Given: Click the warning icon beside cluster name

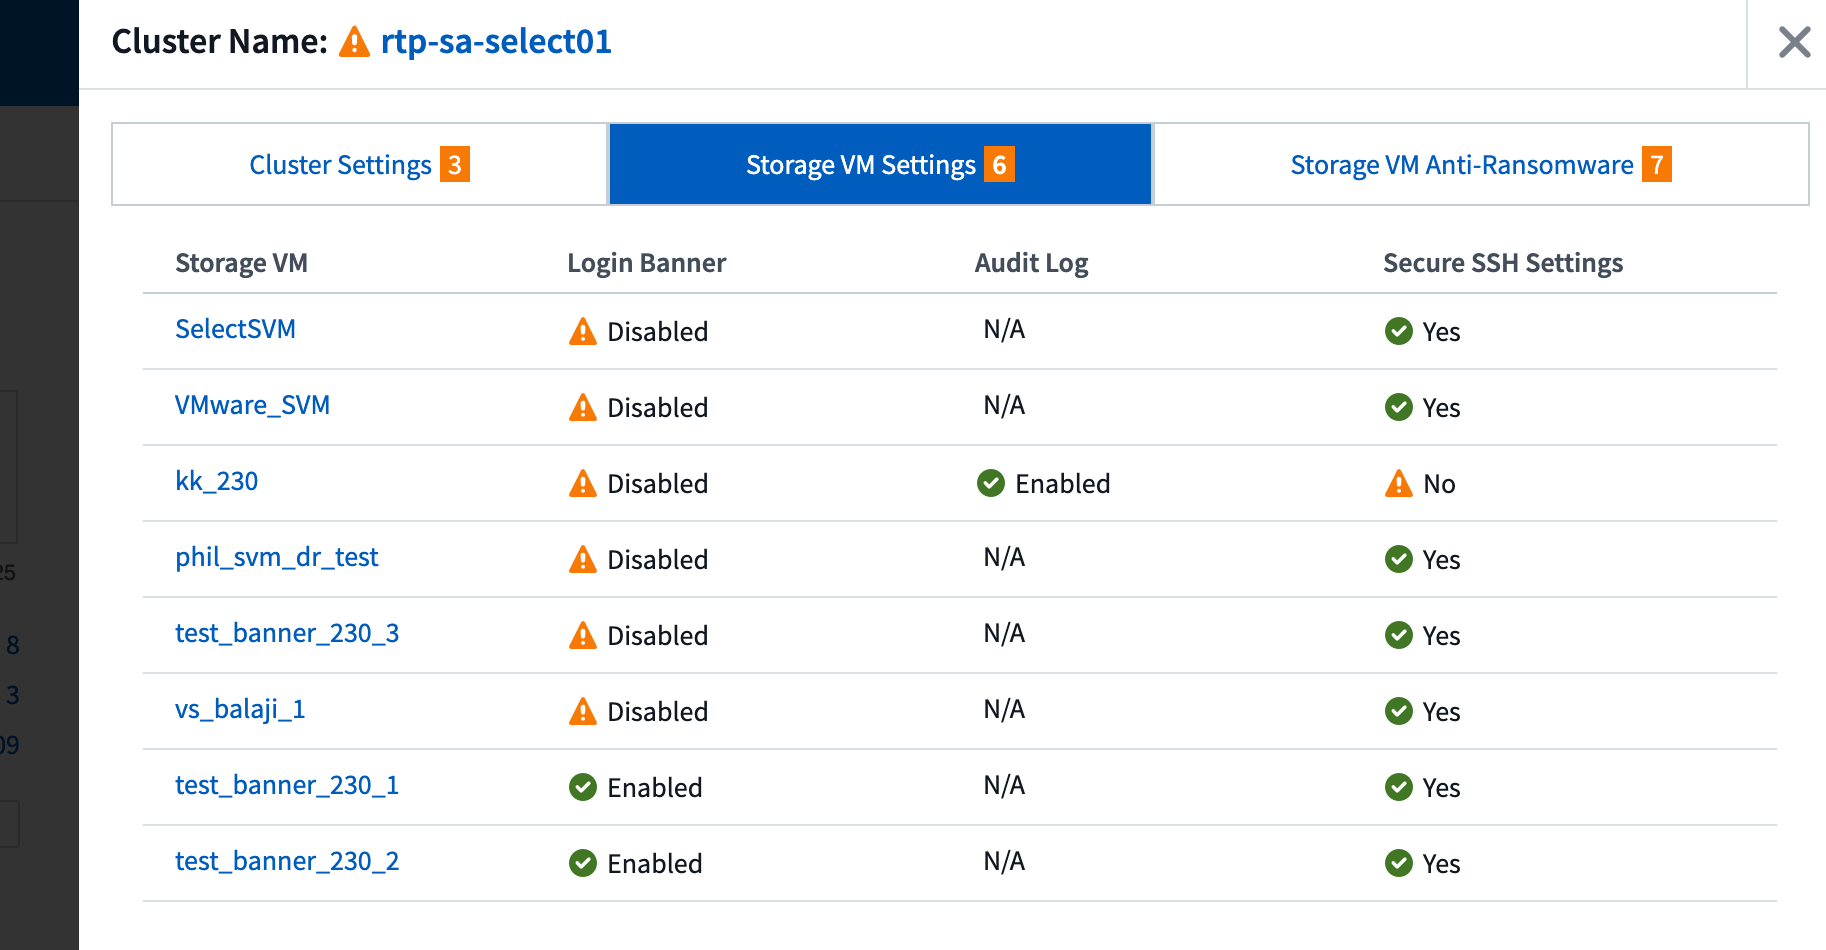Looking at the screenshot, I should 354,42.
